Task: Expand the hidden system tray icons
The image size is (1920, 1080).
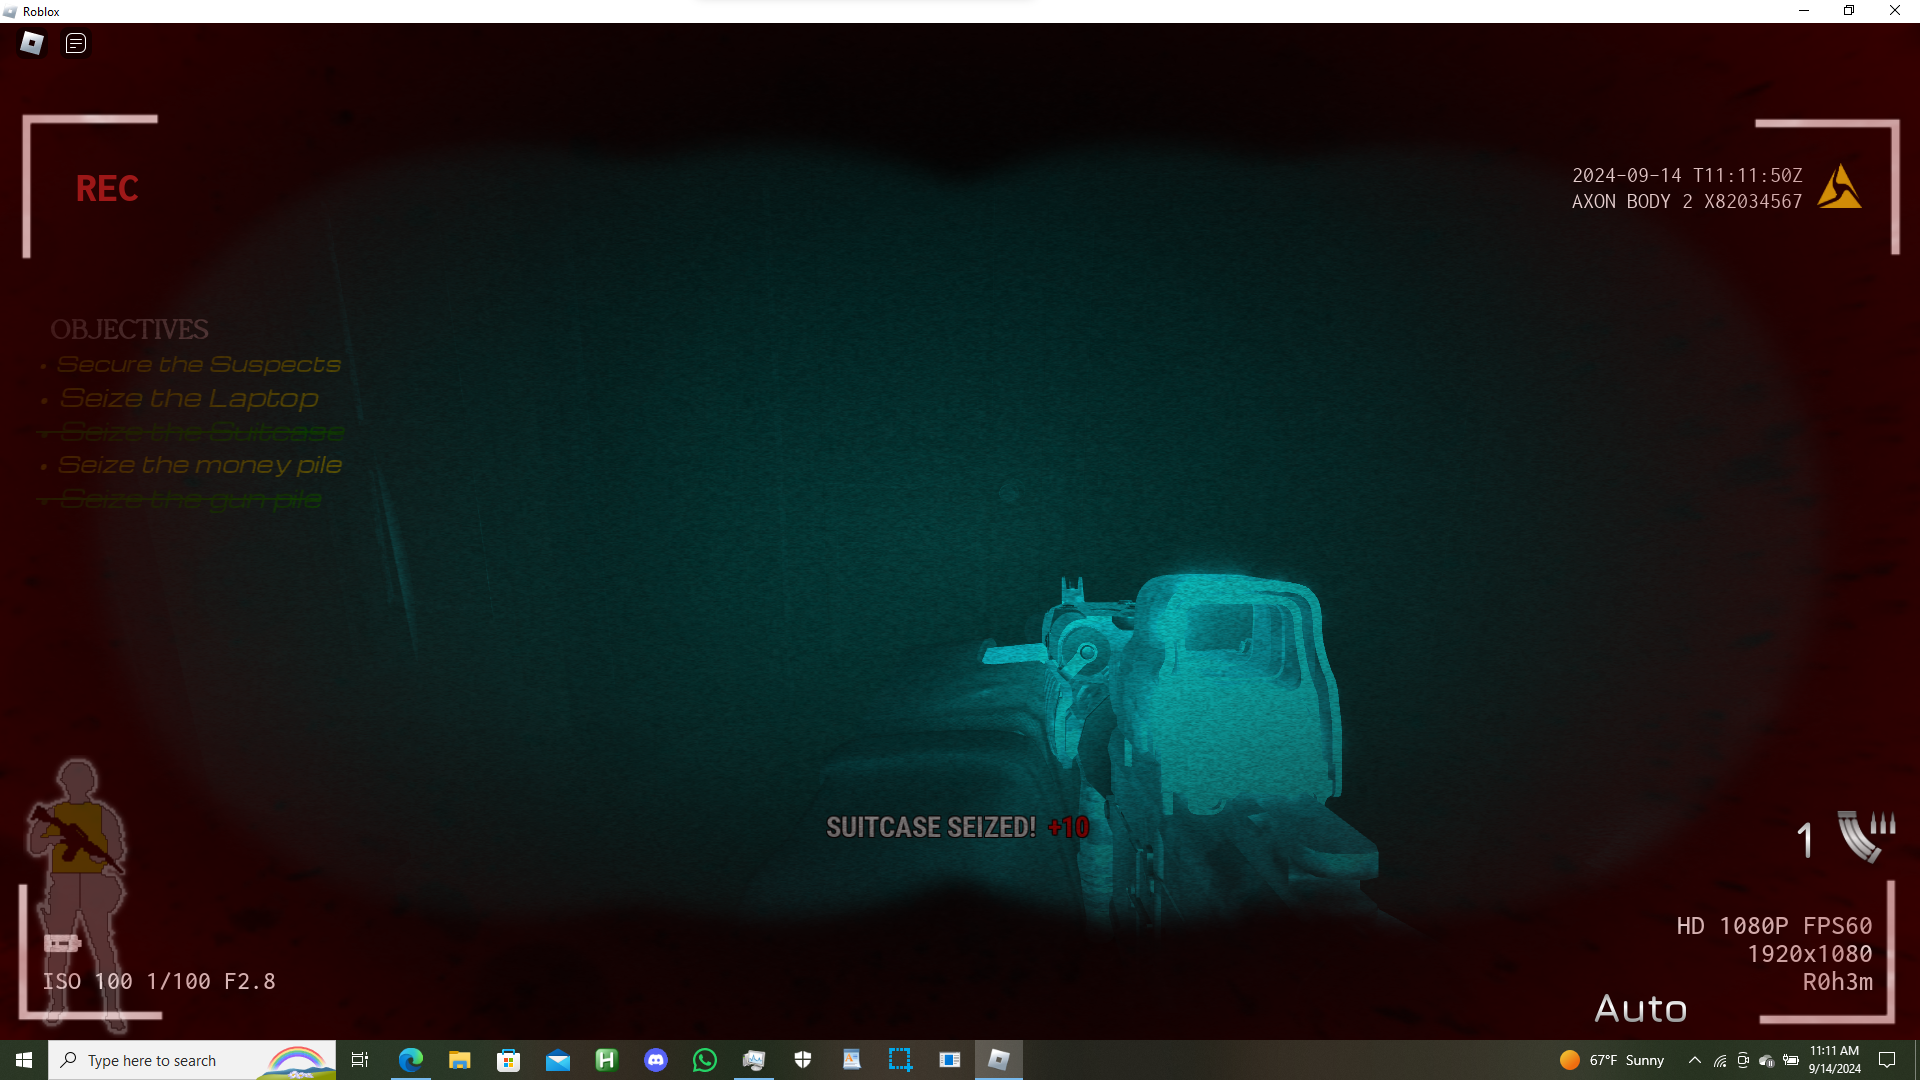Action: coord(1695,1060)
